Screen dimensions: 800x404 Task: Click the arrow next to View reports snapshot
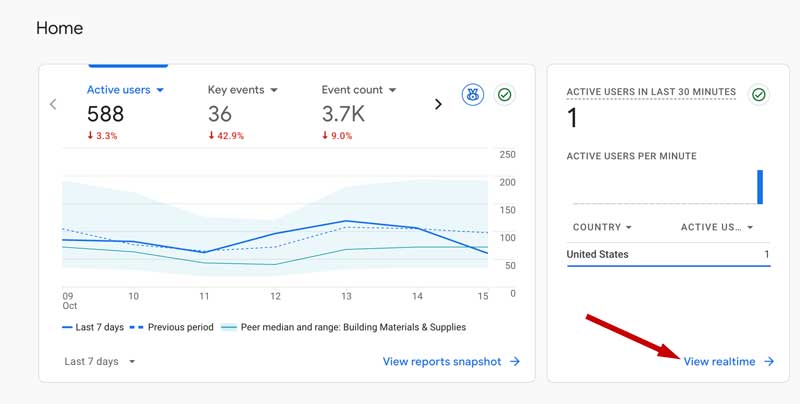click(x=515, y=362)
